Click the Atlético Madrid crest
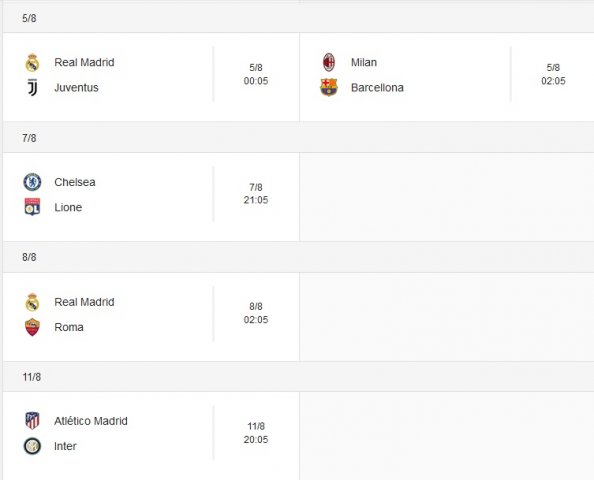The image size is (594, 480). tap(33, 421)
